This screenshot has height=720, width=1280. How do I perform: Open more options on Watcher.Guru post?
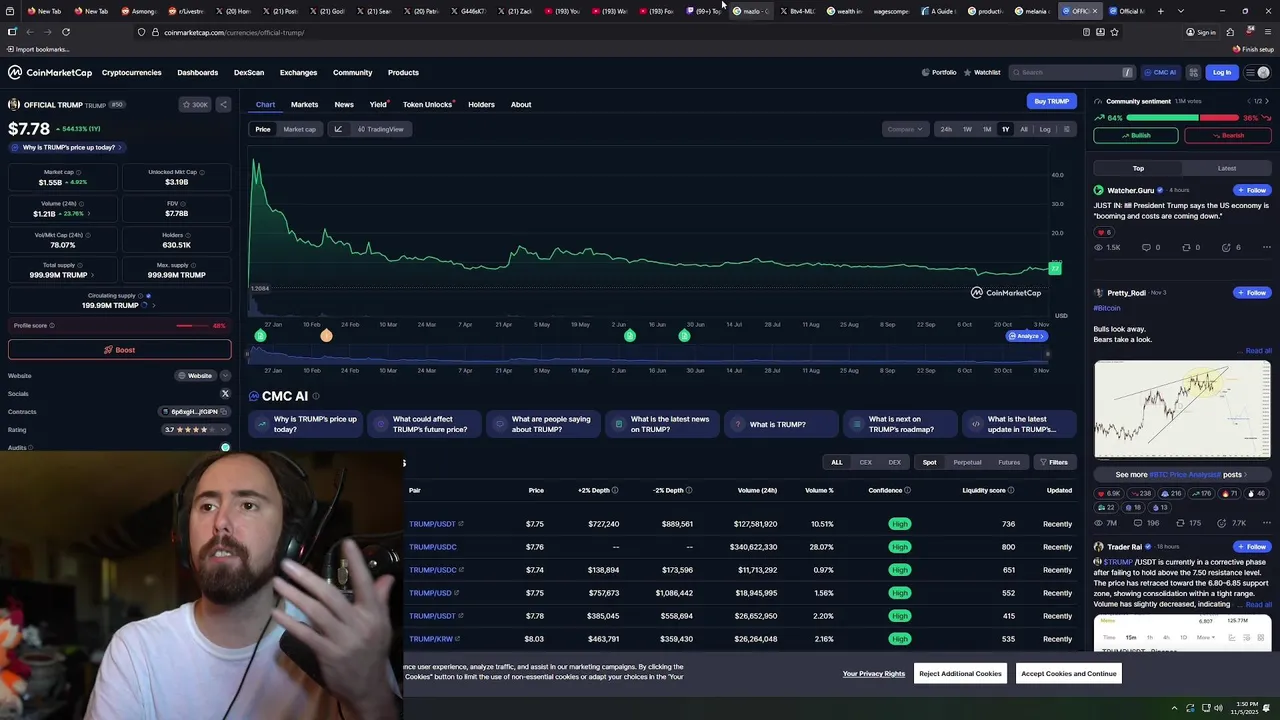coord(1266,247)
